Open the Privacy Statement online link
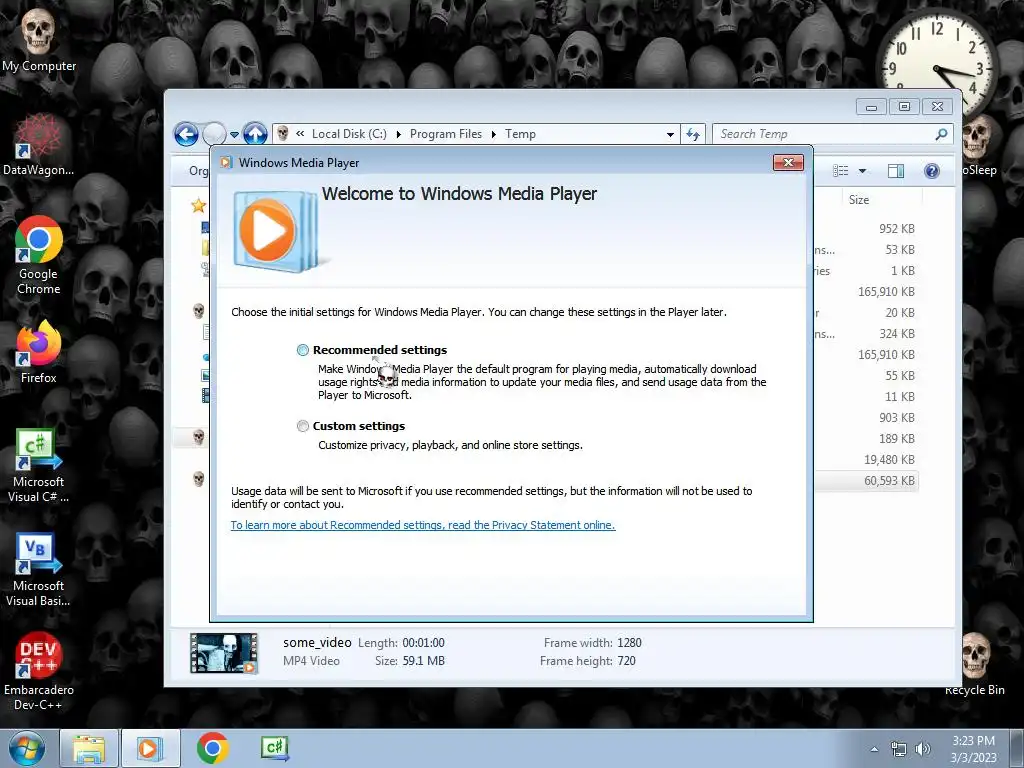1024x768 pixels. pos(423,525)
